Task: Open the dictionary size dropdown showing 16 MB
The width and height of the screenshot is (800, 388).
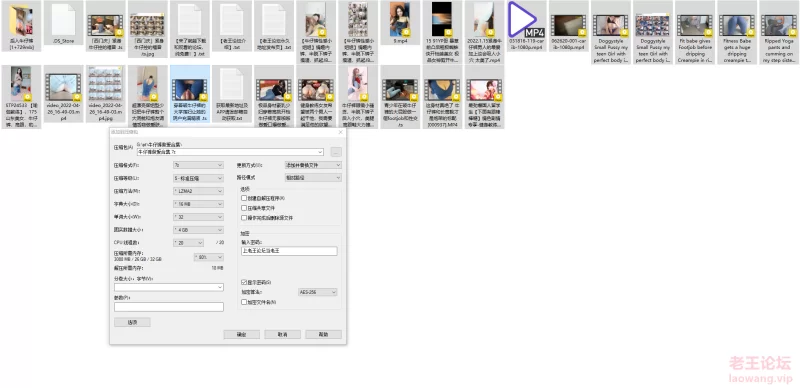Action: point(198,204)
